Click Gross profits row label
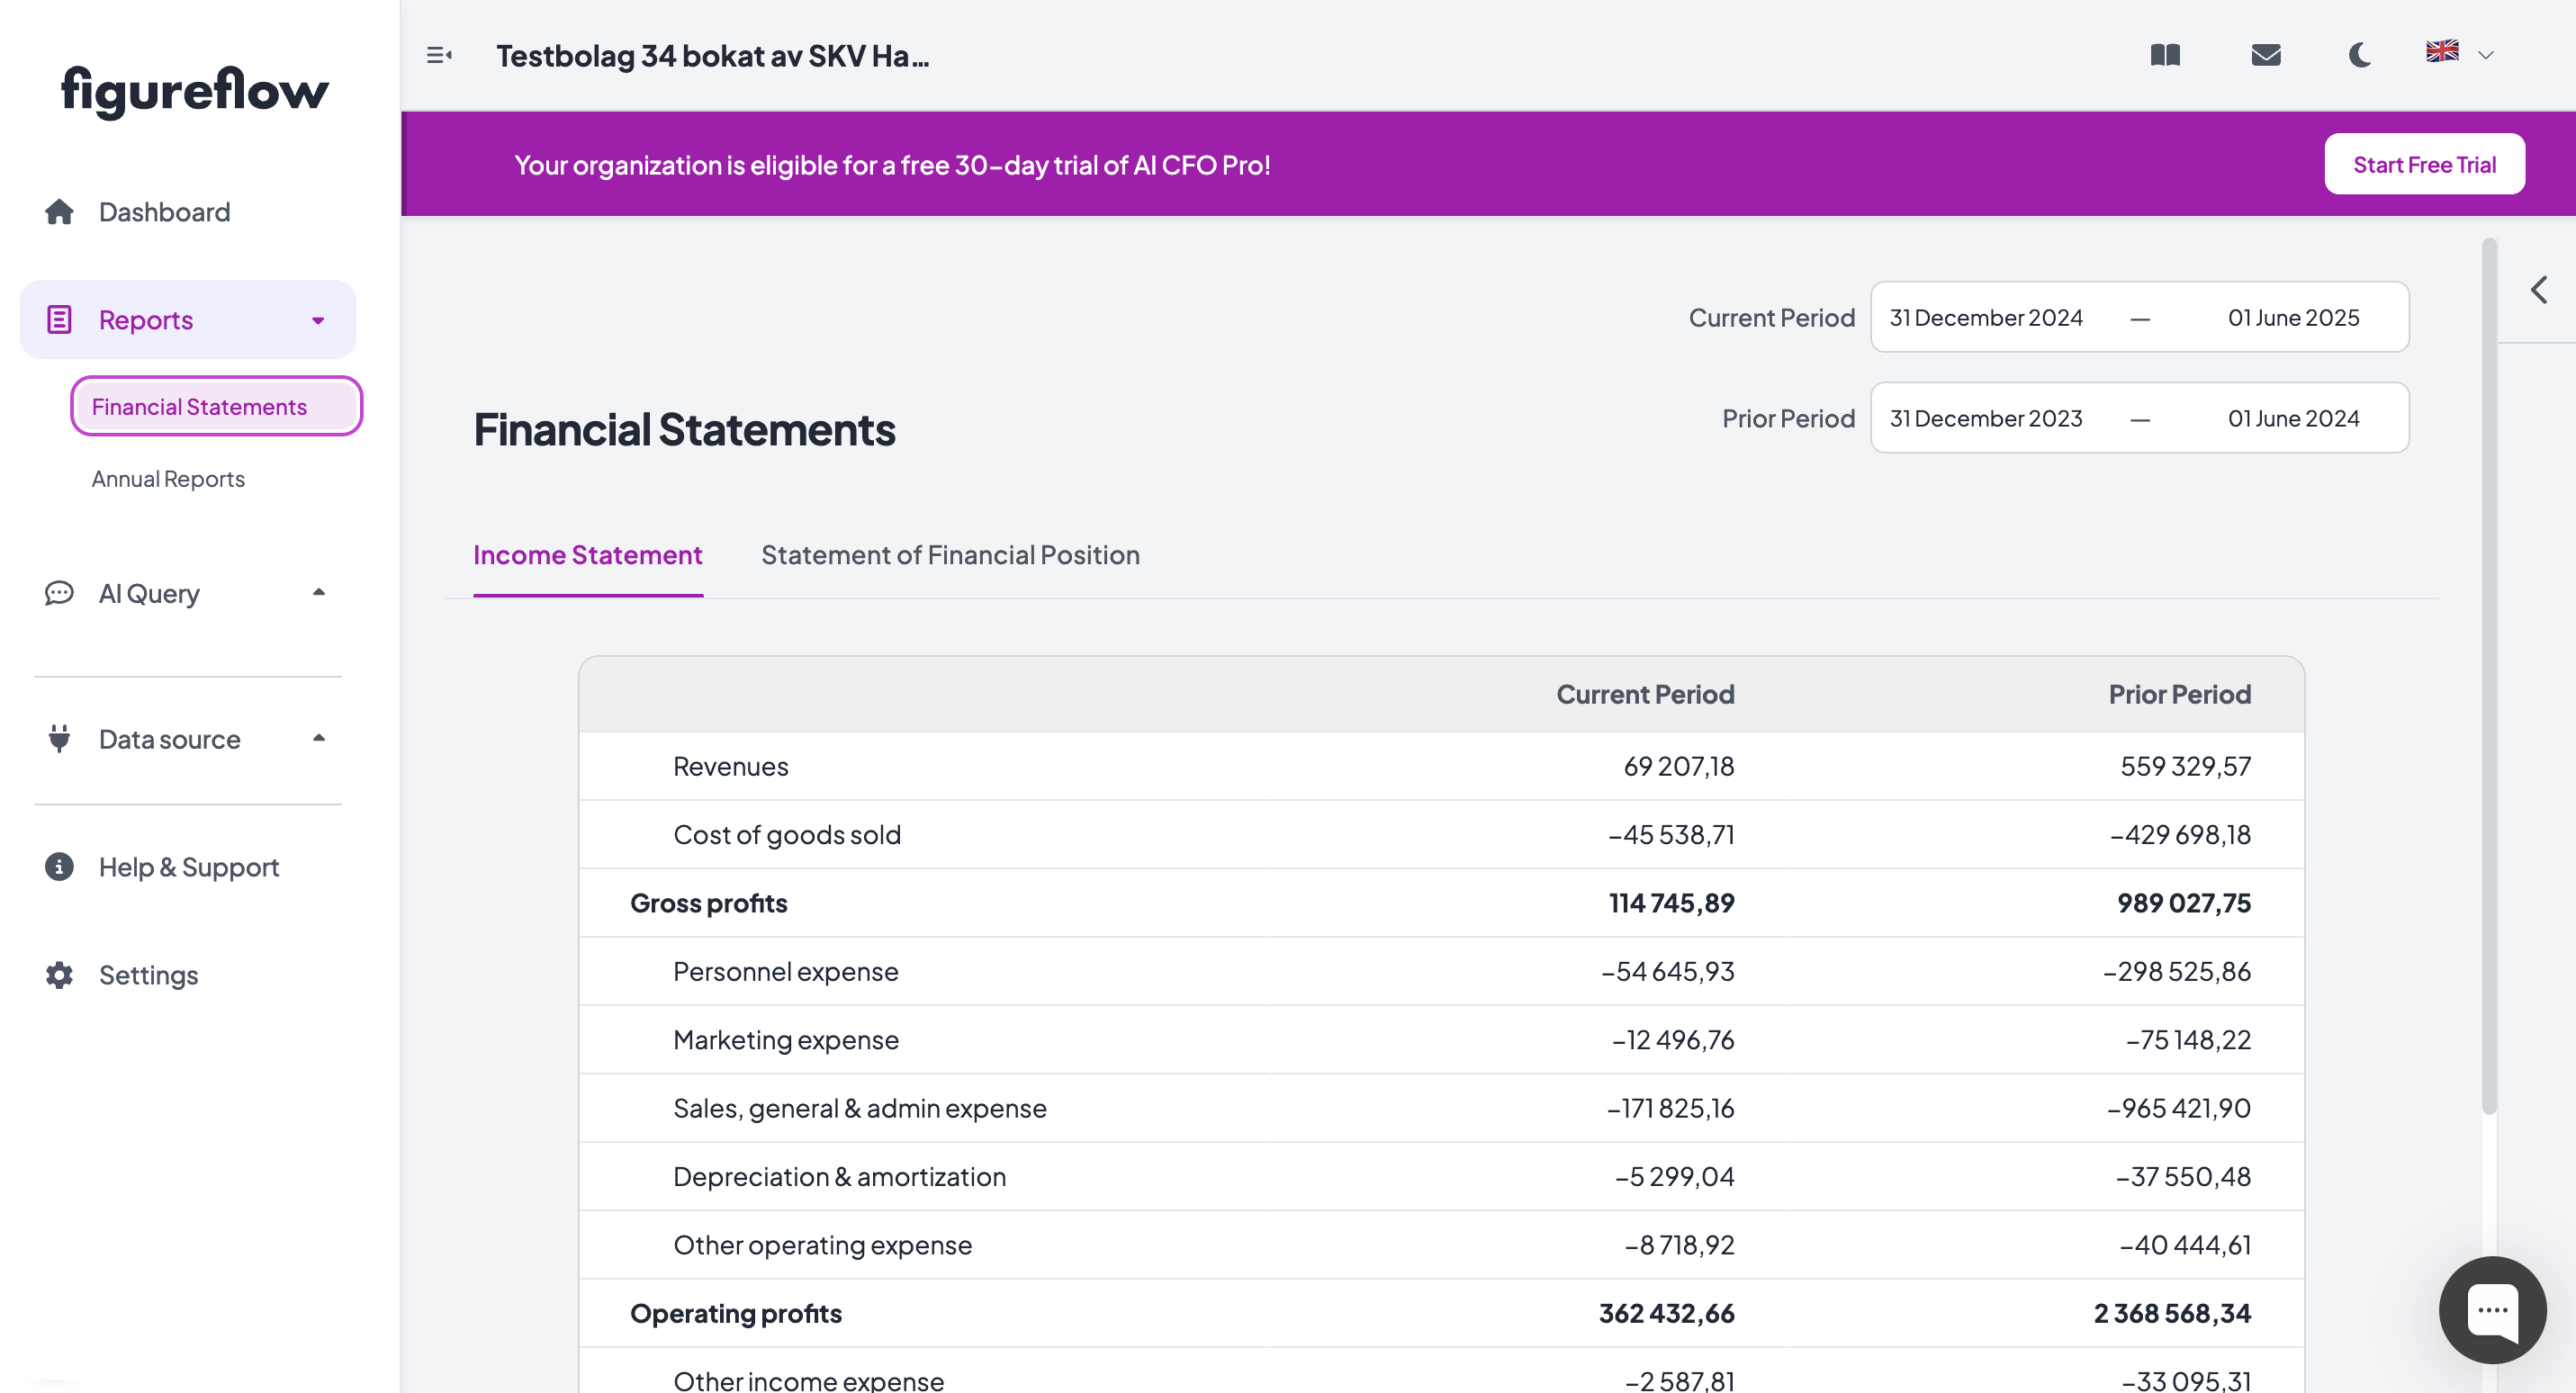The height and width of the screenshot is (1393, 2576). 708,903
